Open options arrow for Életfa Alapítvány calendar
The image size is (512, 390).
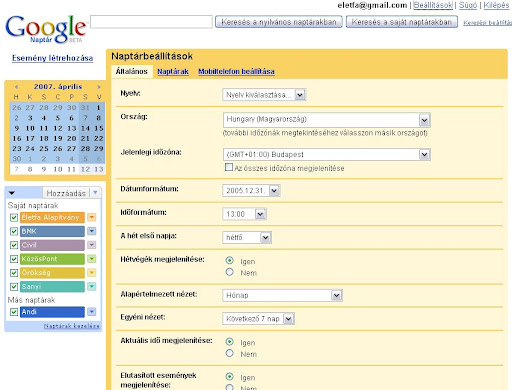click(92, 217)
